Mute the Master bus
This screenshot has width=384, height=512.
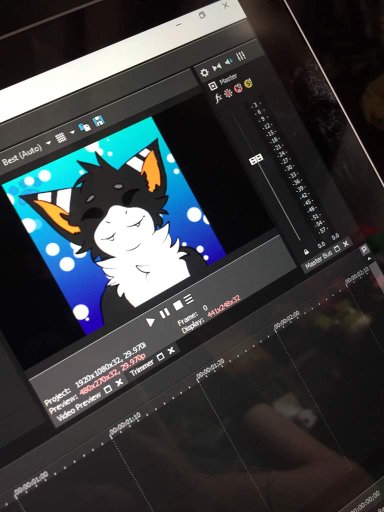coord(238,88)
